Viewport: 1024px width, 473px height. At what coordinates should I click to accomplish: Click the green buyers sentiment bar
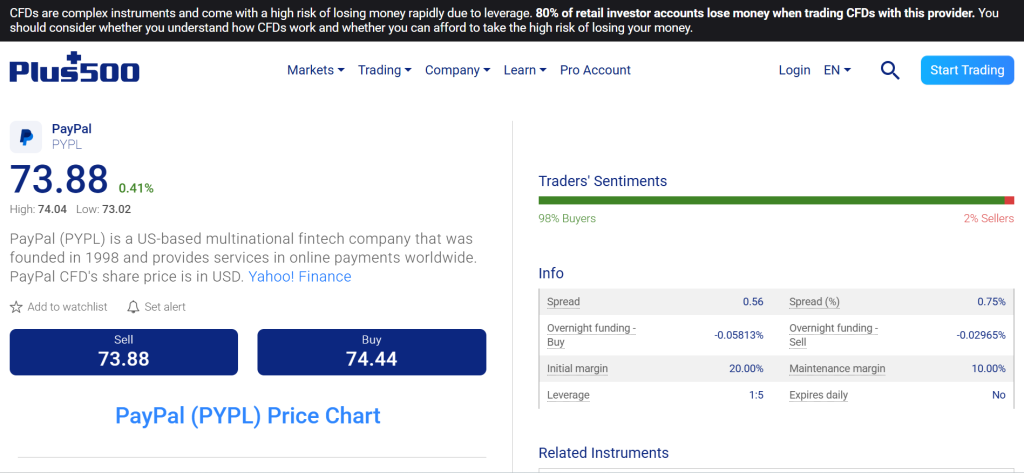coord(770,201)
